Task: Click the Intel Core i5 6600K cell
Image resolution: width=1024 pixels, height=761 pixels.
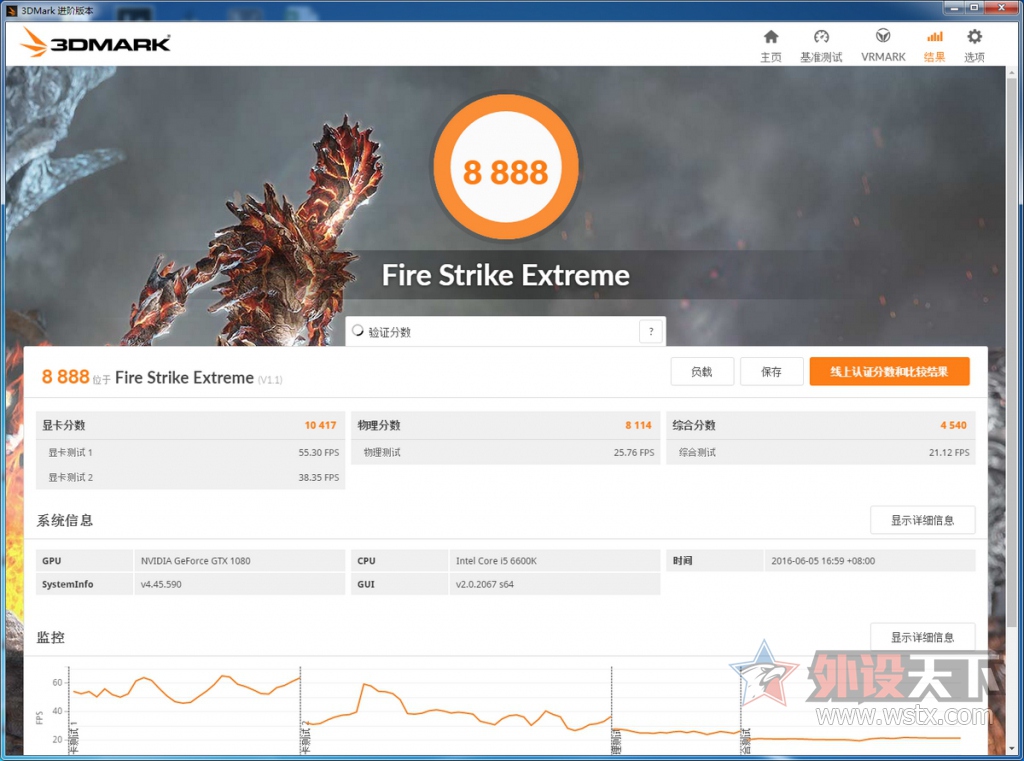Action: tap(554, 560)
